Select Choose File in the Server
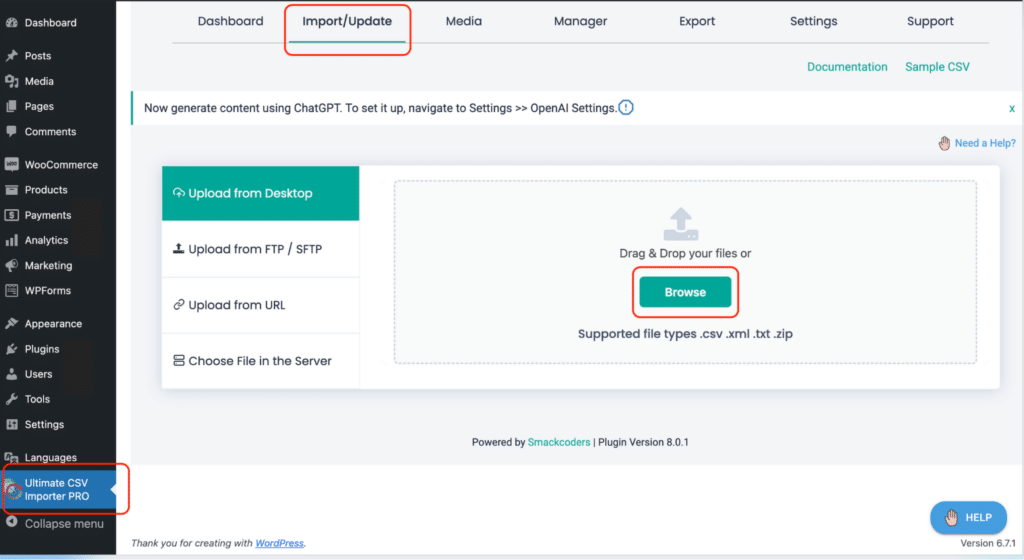 [261, 361]
